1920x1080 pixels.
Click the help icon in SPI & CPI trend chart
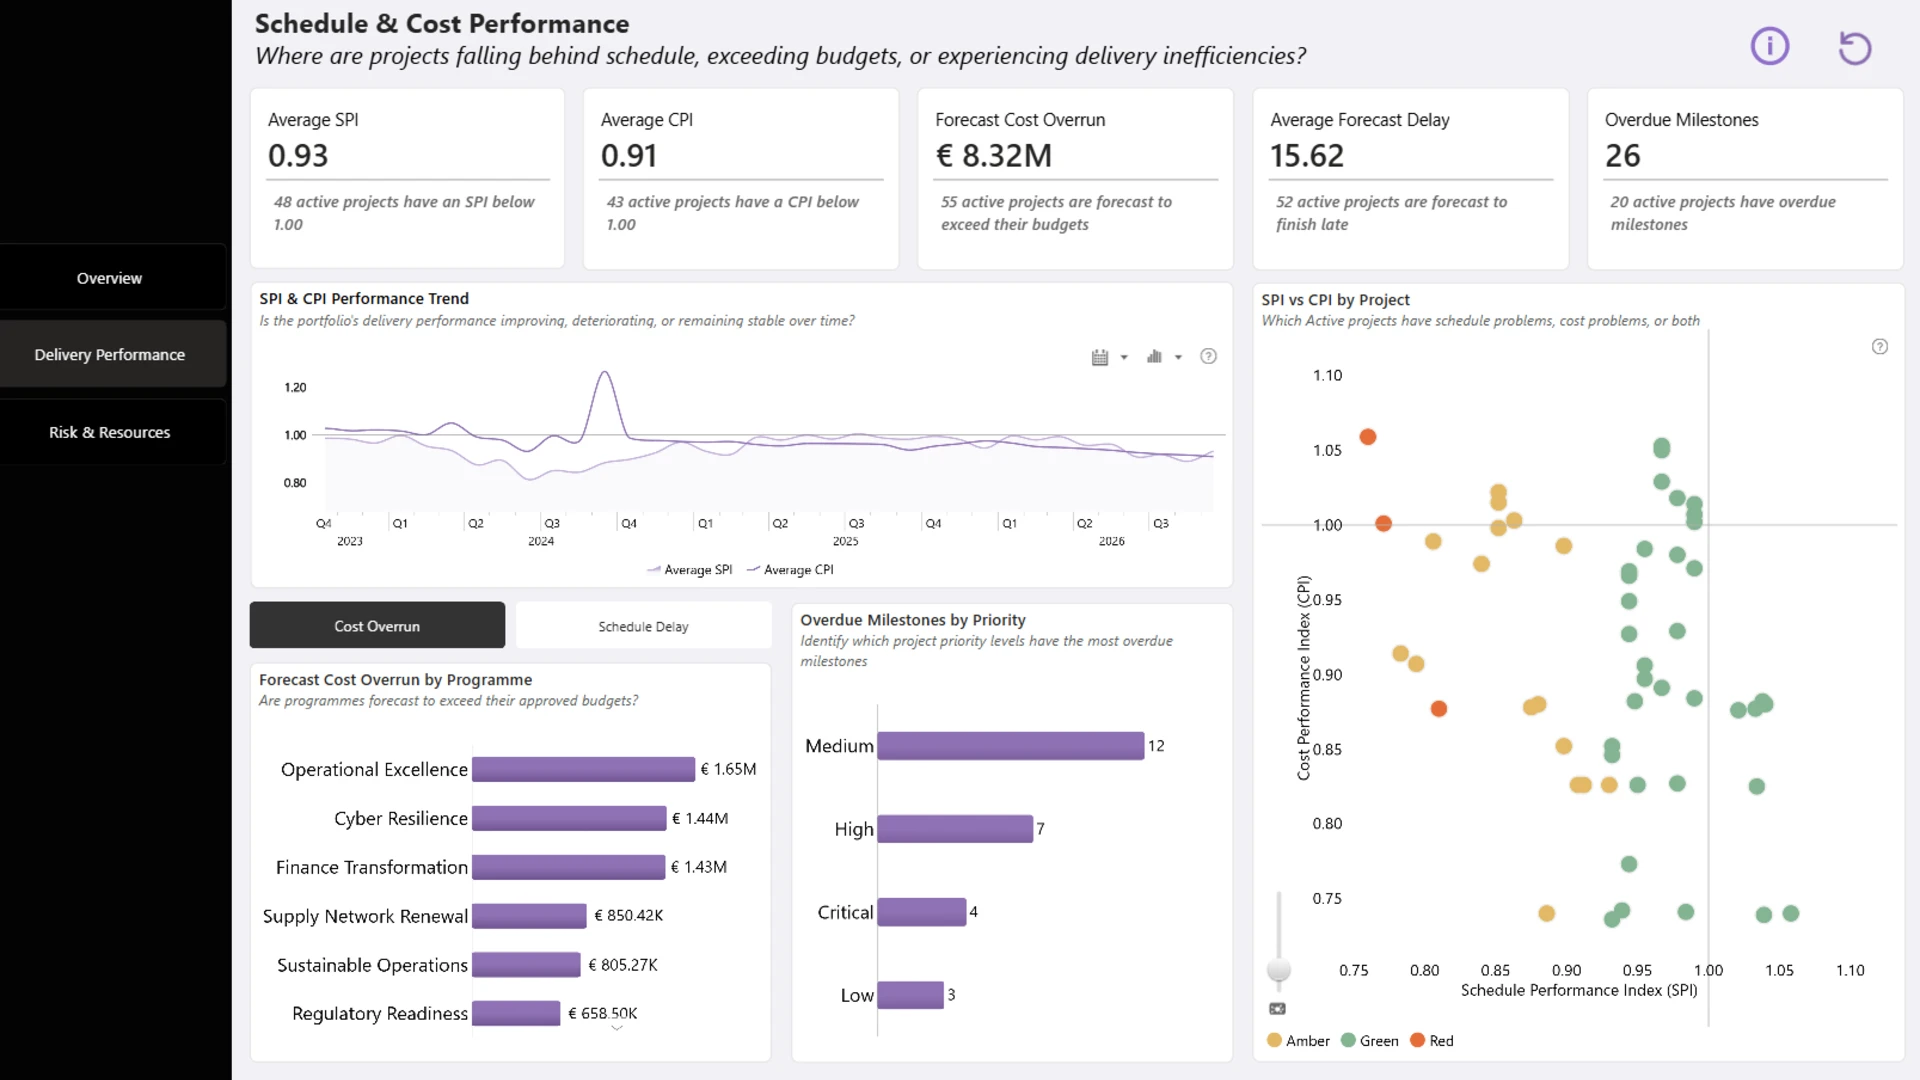[x=1208, y=356]
